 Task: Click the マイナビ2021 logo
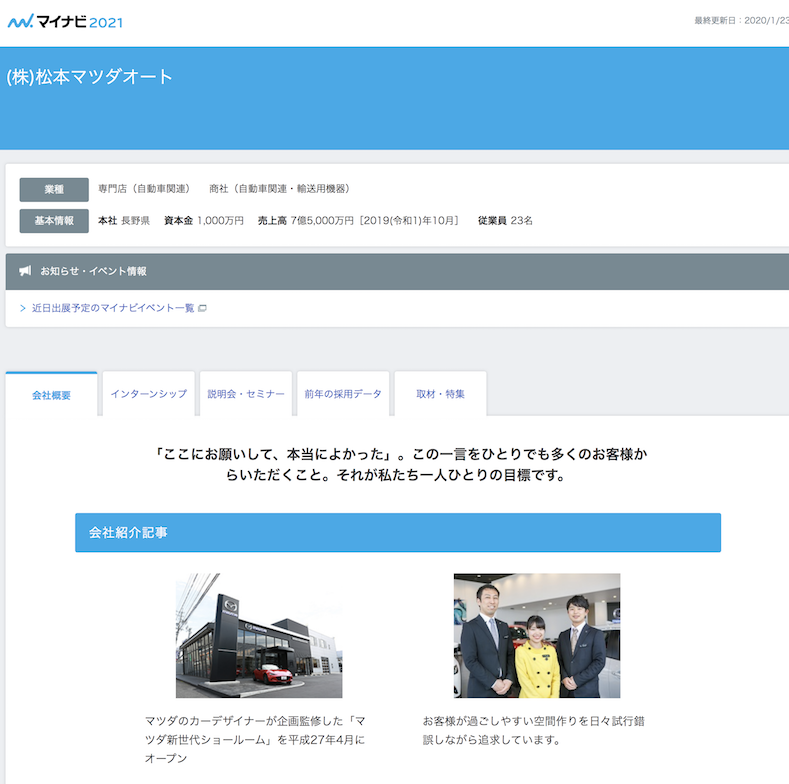tap(65, 21)
